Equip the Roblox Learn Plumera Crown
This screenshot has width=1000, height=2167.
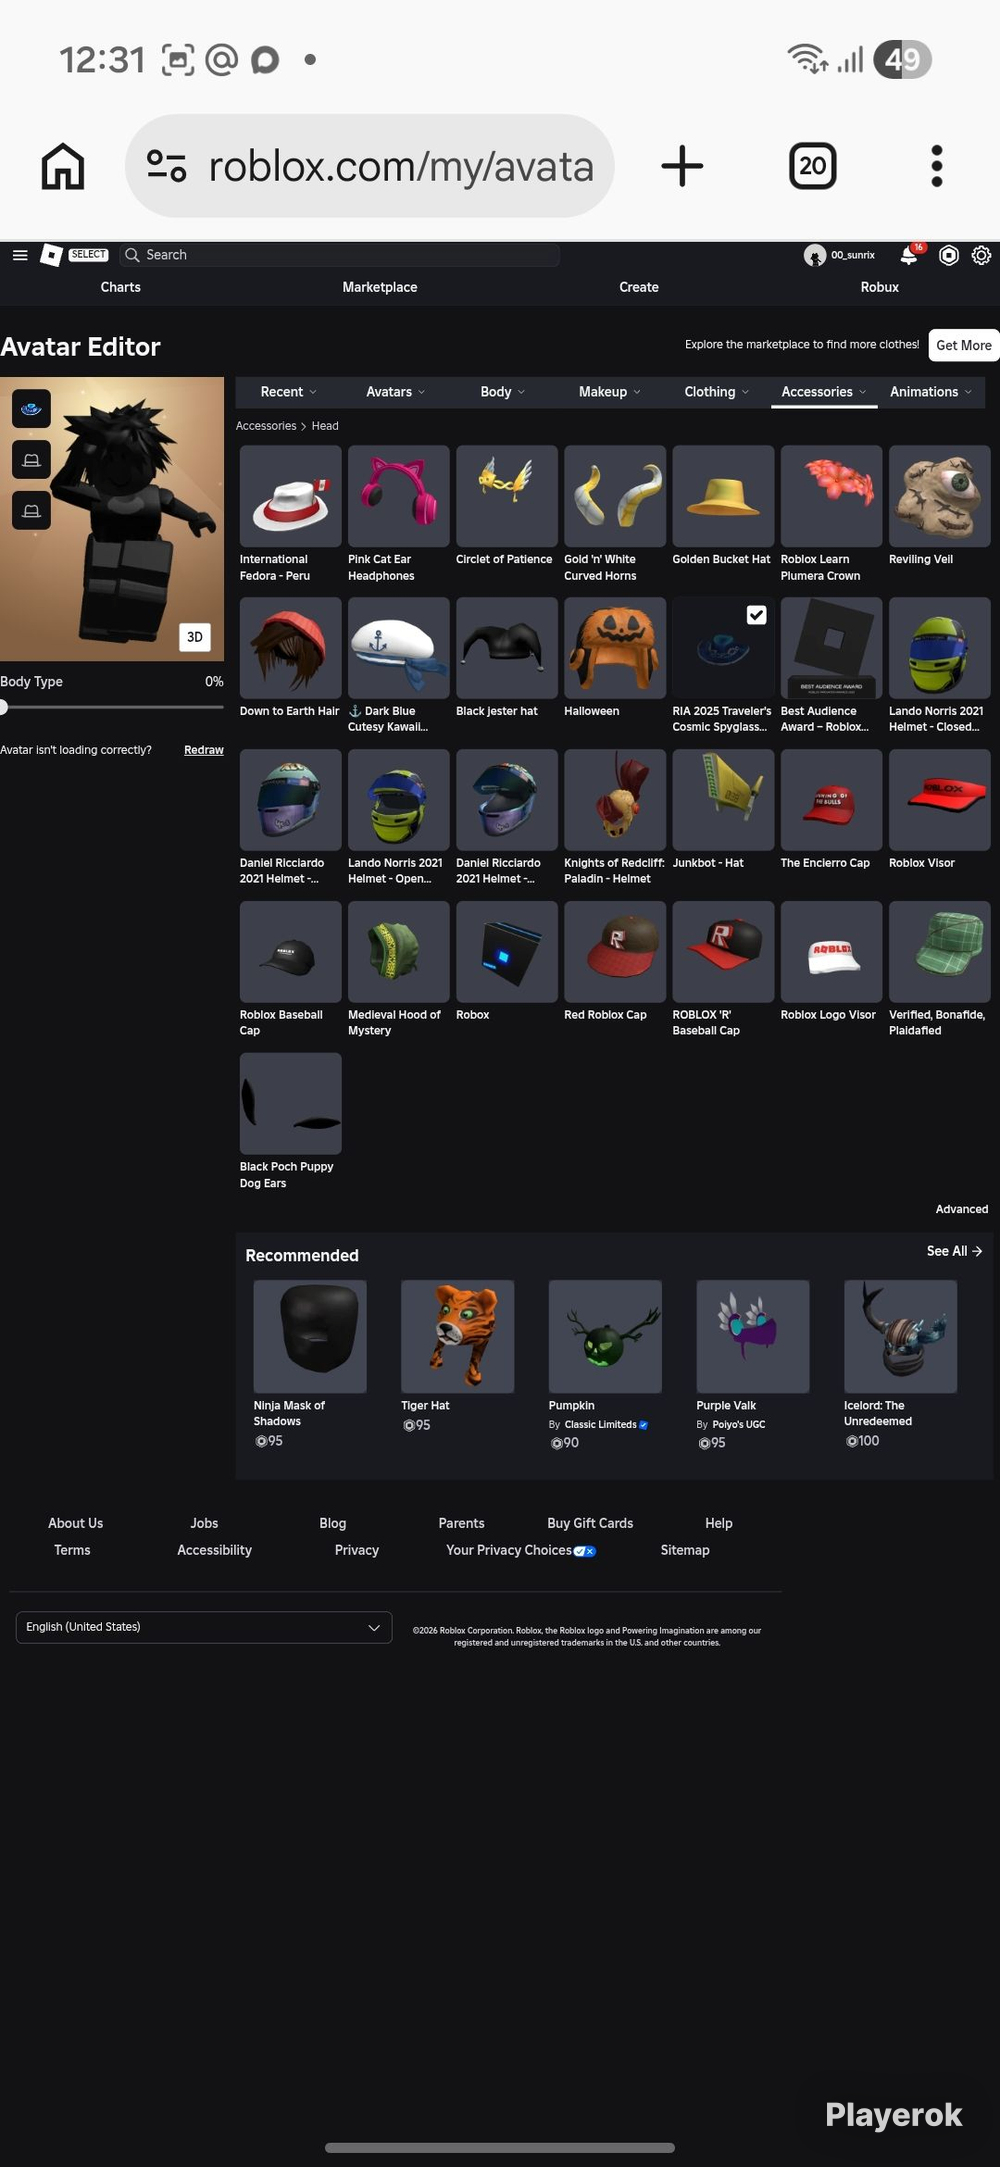[832, 496]
